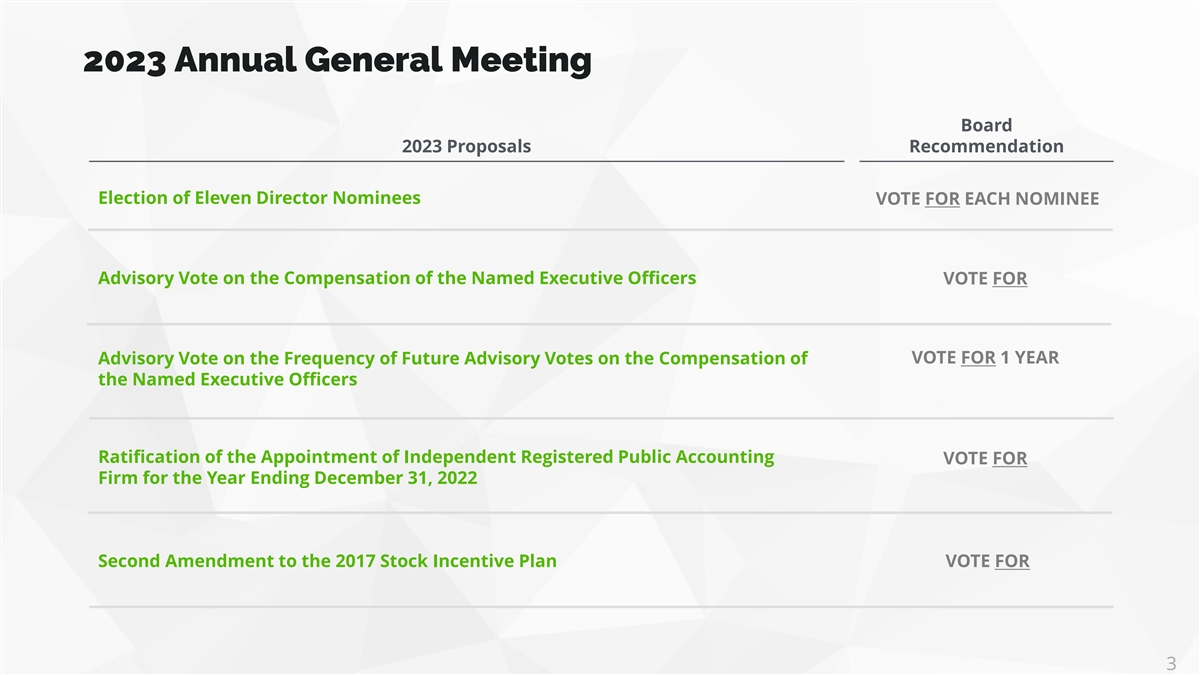
Task: Select "VOTE FOR" beside executive compensation proposal
Action: (985, 279)
